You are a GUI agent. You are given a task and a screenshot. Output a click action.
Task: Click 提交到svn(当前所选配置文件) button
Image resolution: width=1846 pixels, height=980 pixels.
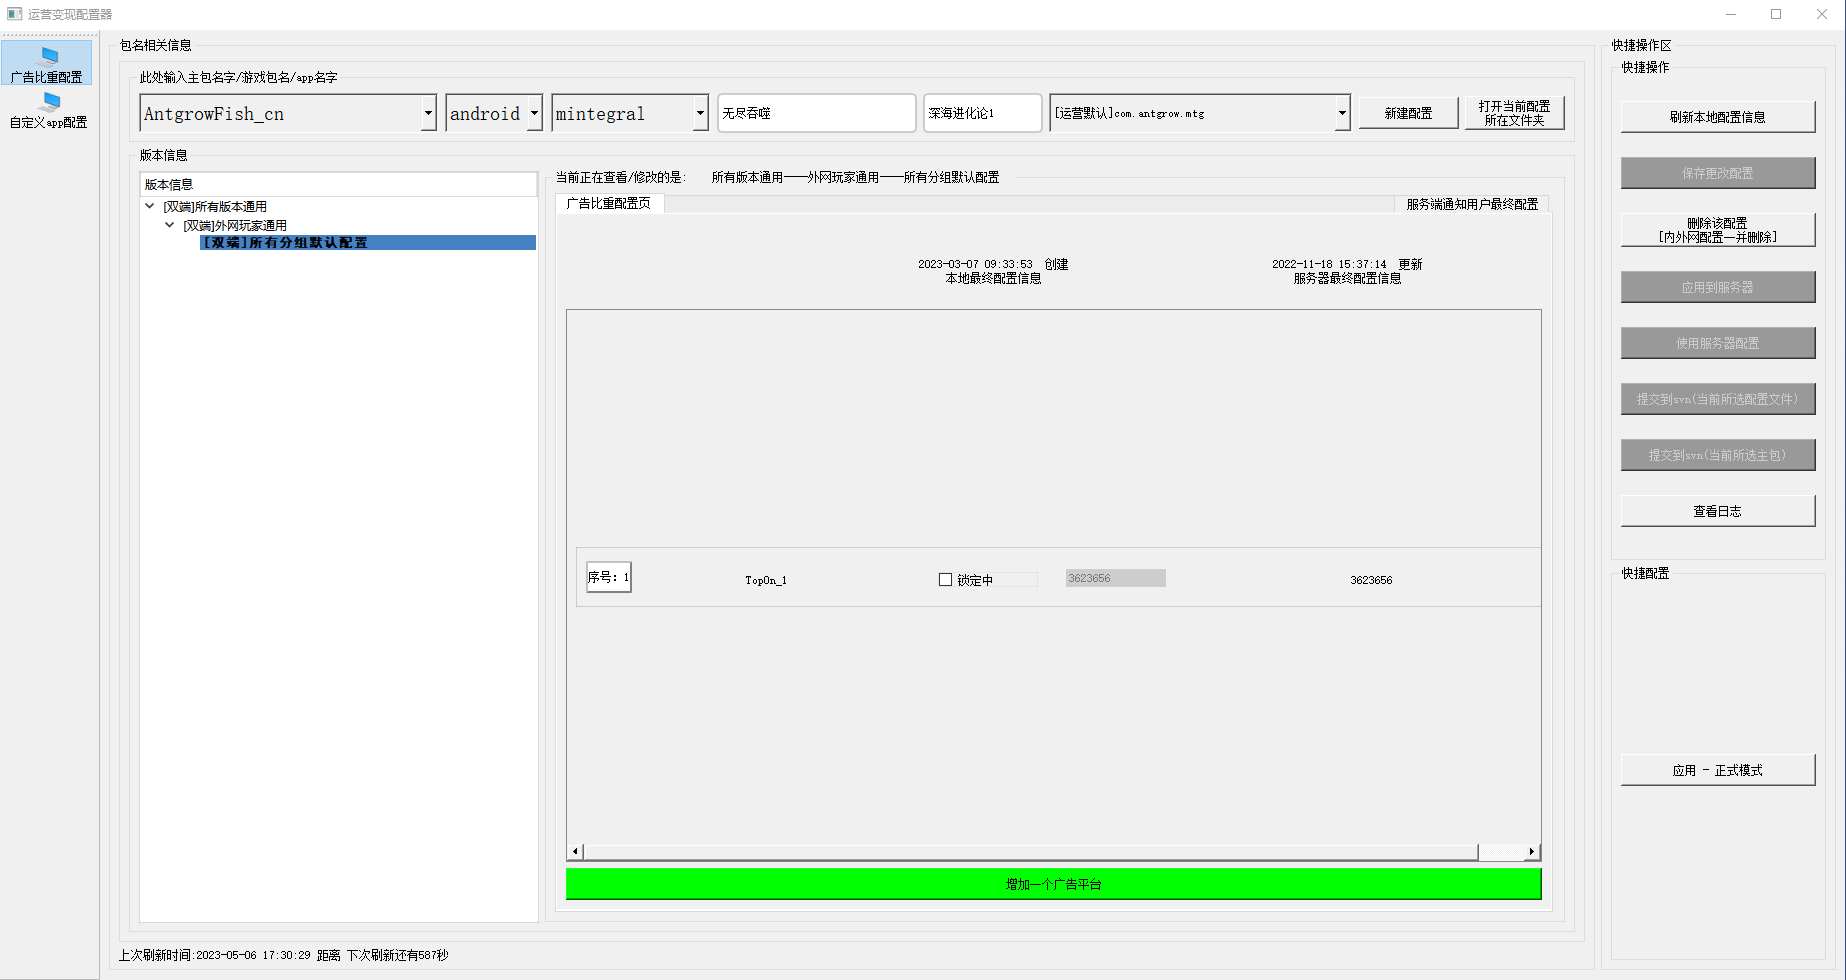(x=1717, y=399)
